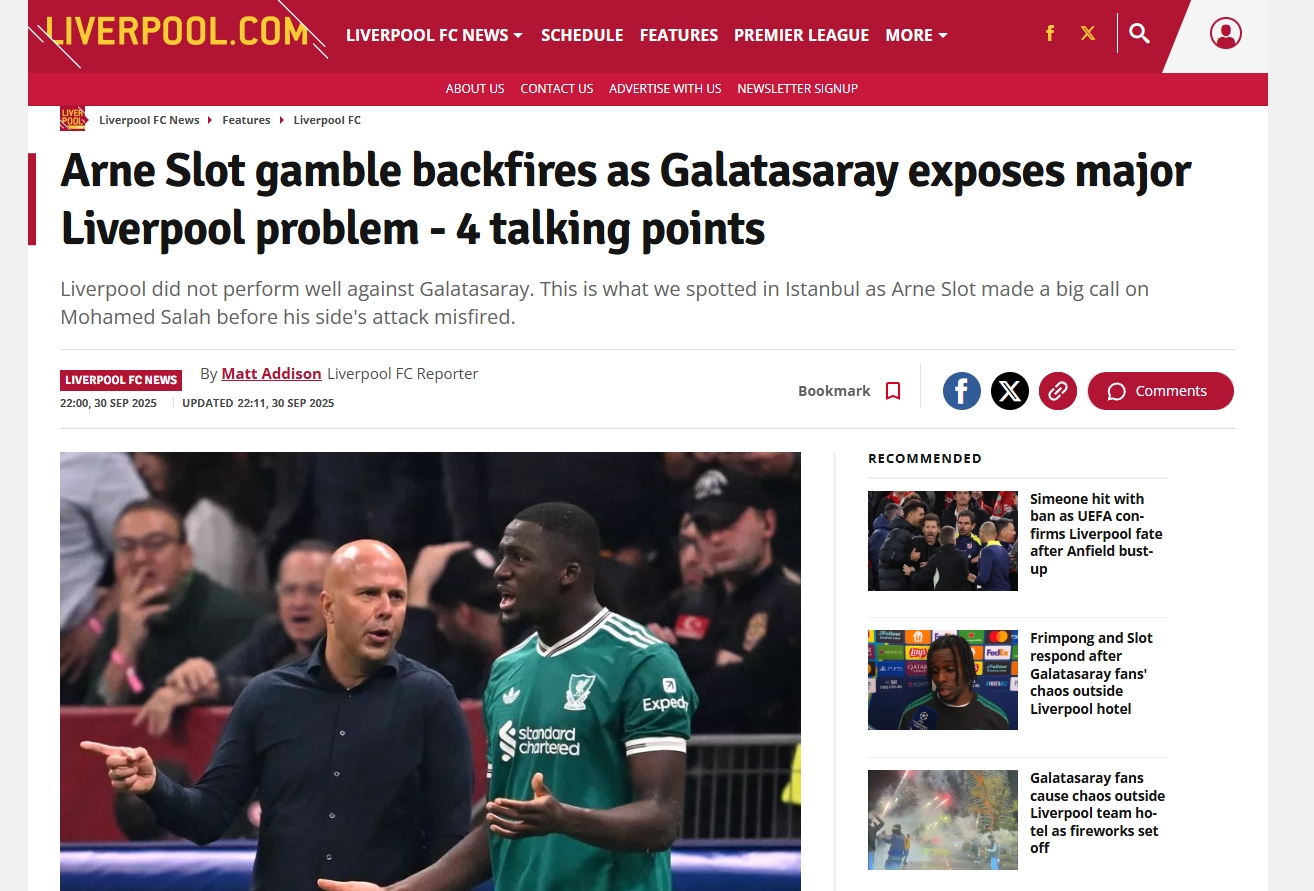Open Facebook icon in top header
This screenshot has width=1314, height=891.
tap(1050, 34)
